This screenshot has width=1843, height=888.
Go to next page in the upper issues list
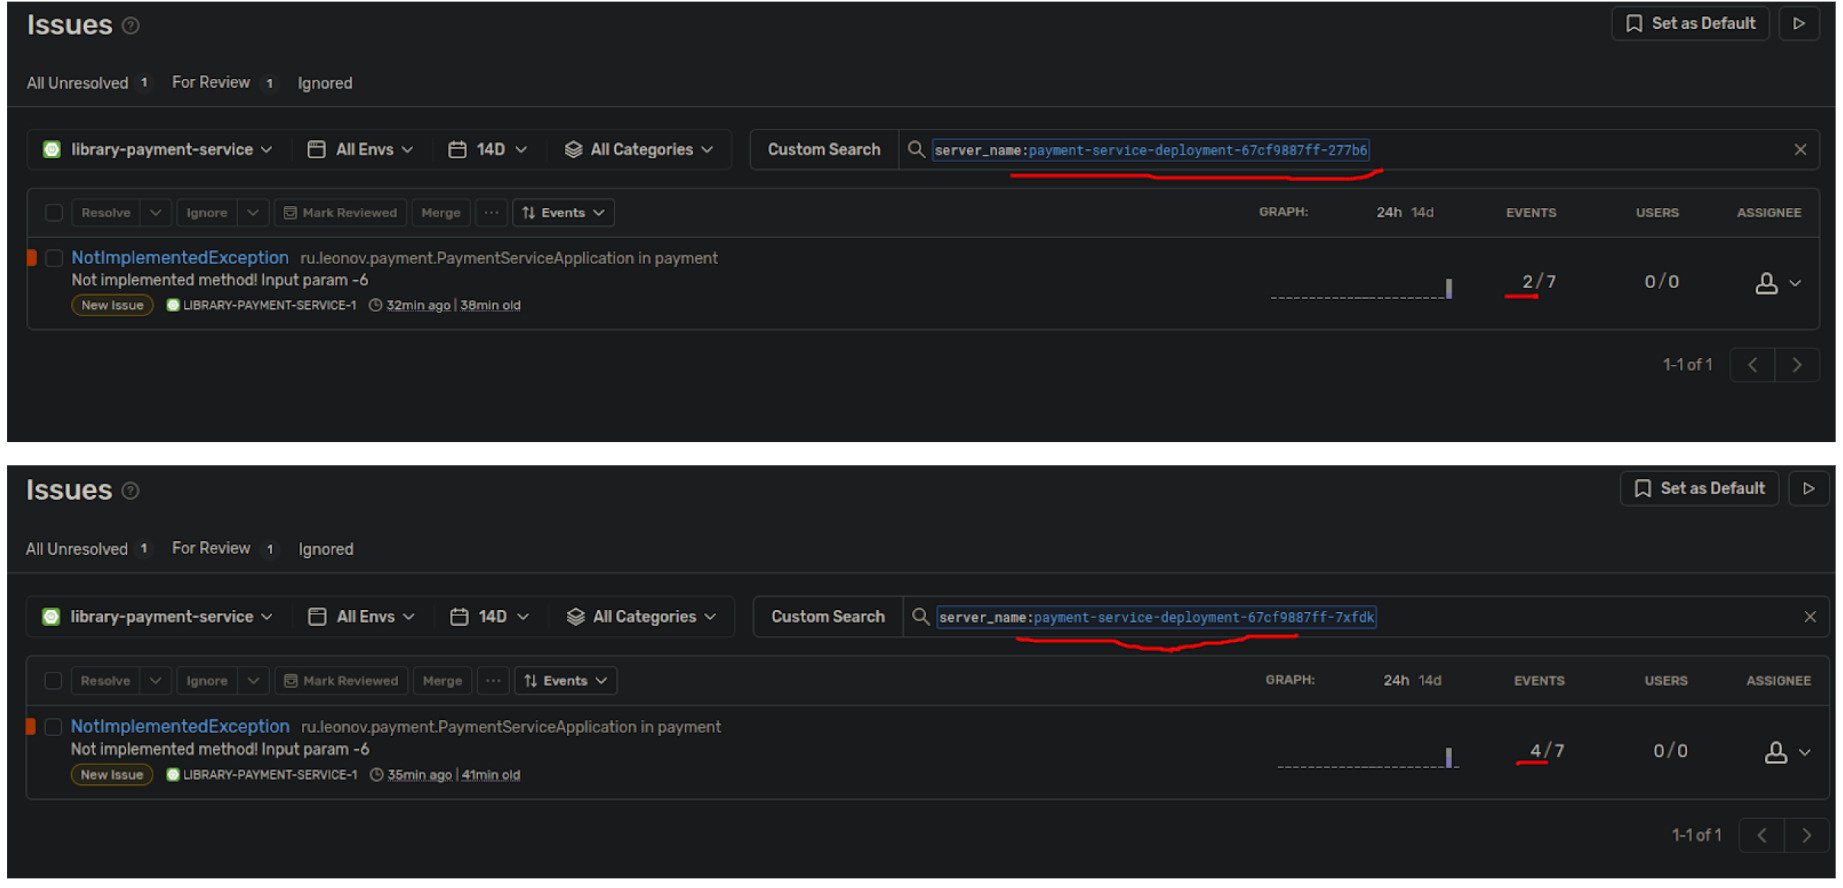pyautogui.click(x=1797, y=365)
